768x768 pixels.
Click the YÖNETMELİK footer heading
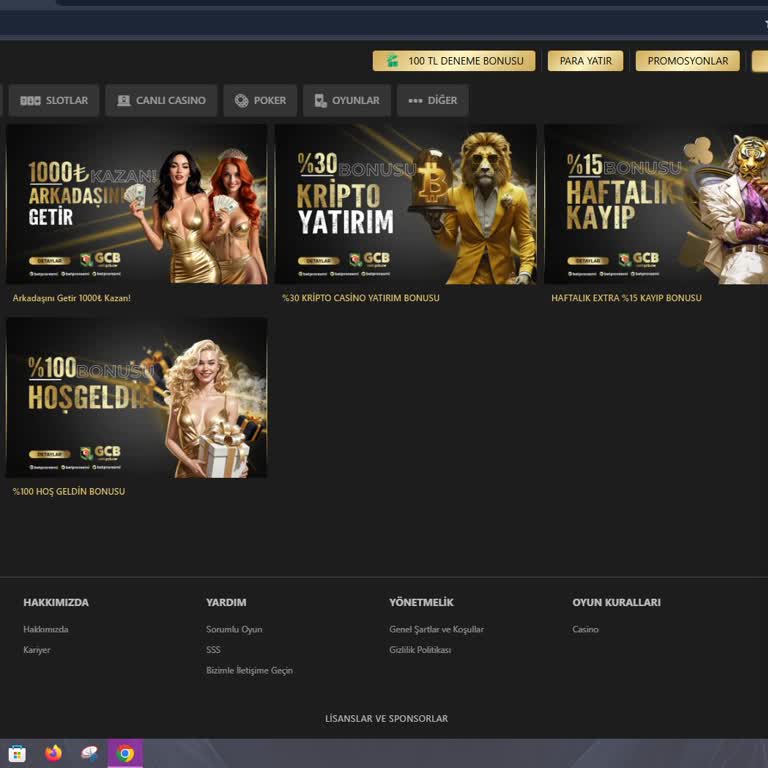(x=422, y=602)
